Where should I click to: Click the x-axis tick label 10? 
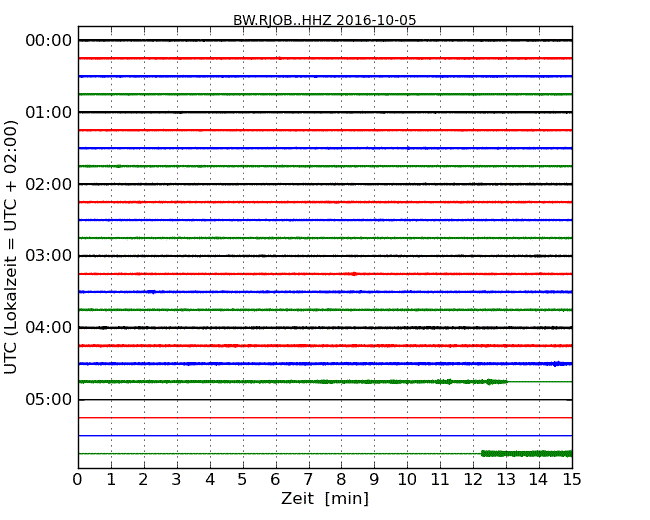click(x=407, y=480)
